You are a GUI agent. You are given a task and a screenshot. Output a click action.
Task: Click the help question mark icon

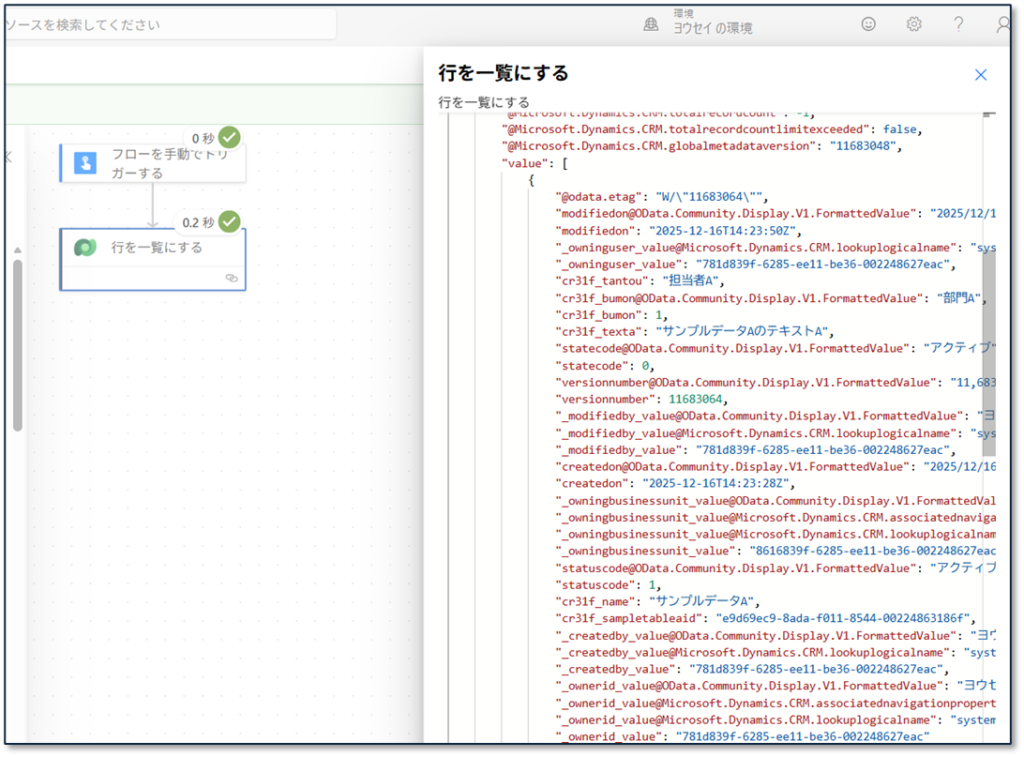click(x=958, y=24)
